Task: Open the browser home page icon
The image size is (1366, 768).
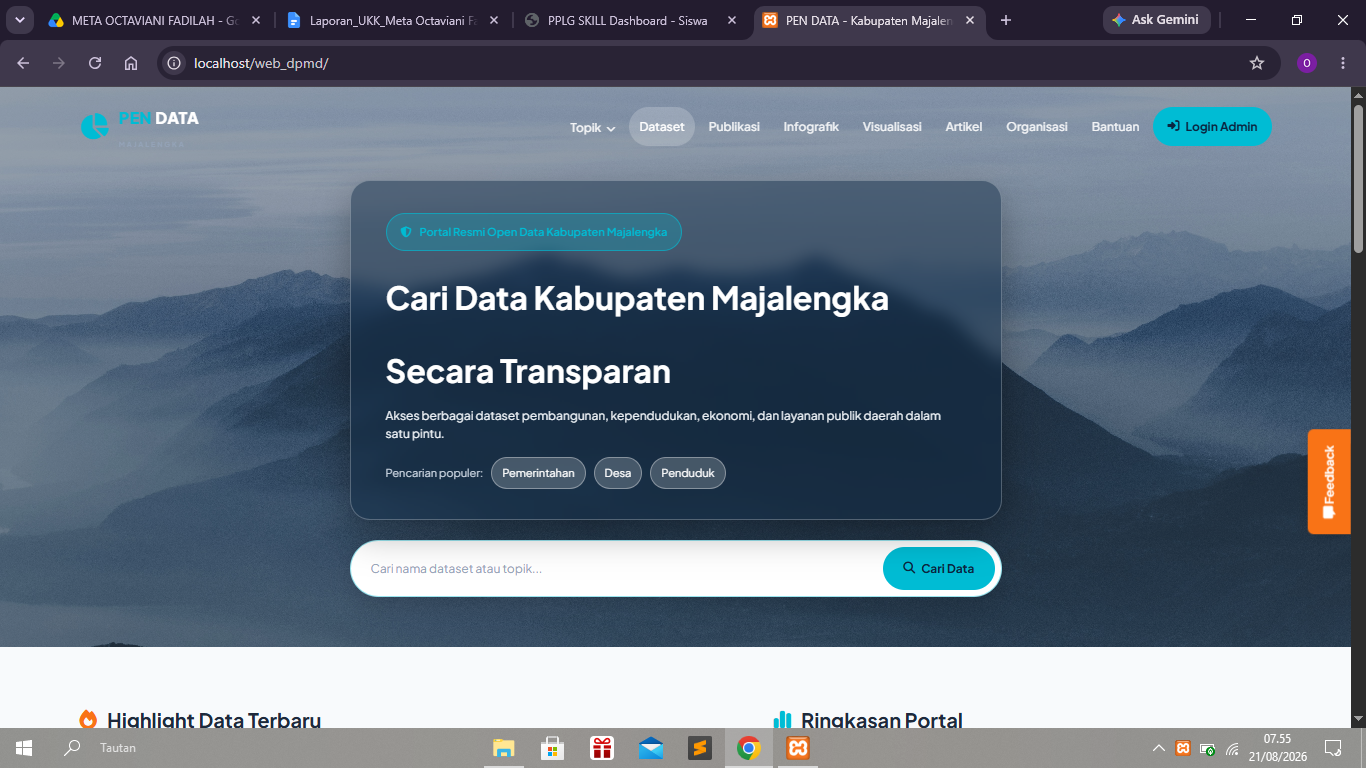Action: [131, 63]
